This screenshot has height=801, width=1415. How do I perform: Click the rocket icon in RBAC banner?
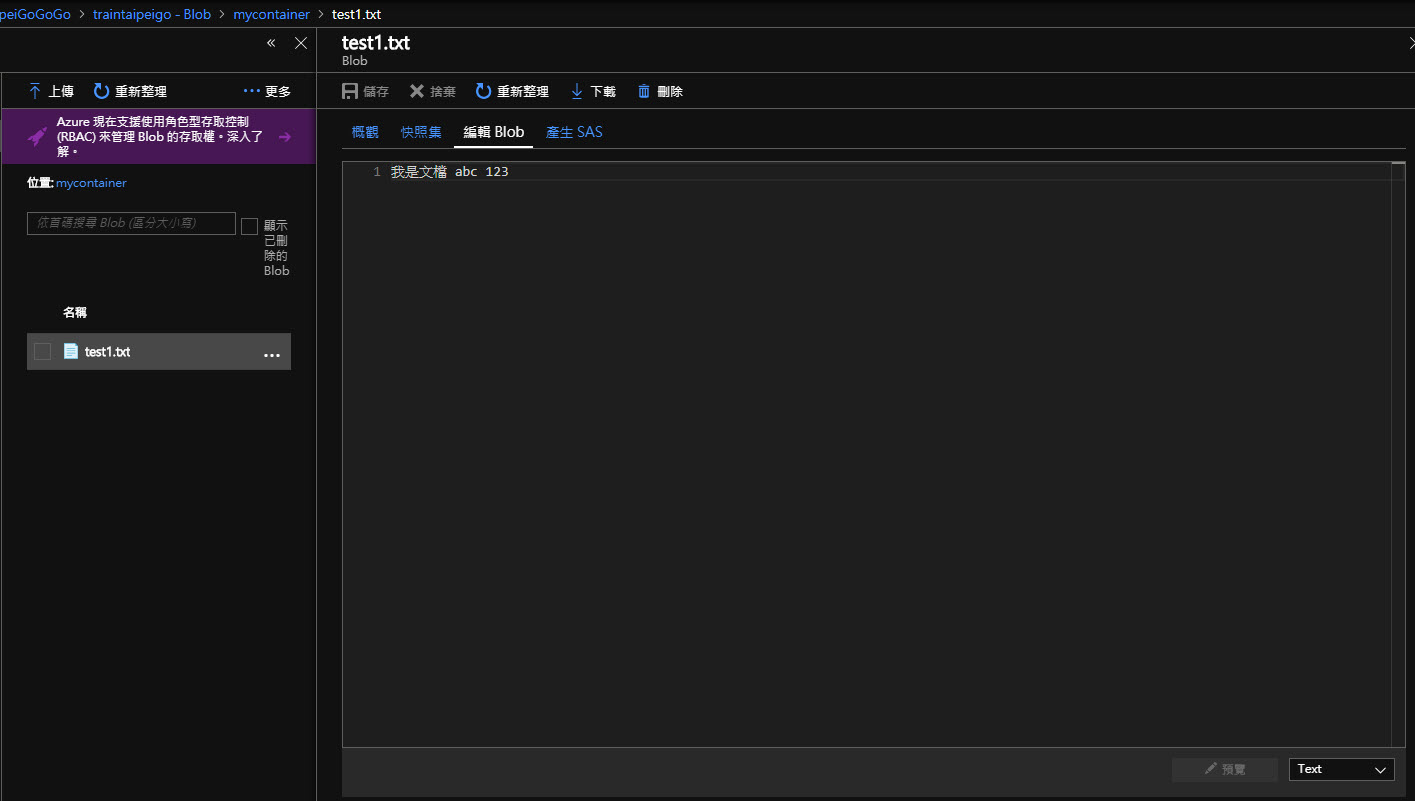[37, 137]
